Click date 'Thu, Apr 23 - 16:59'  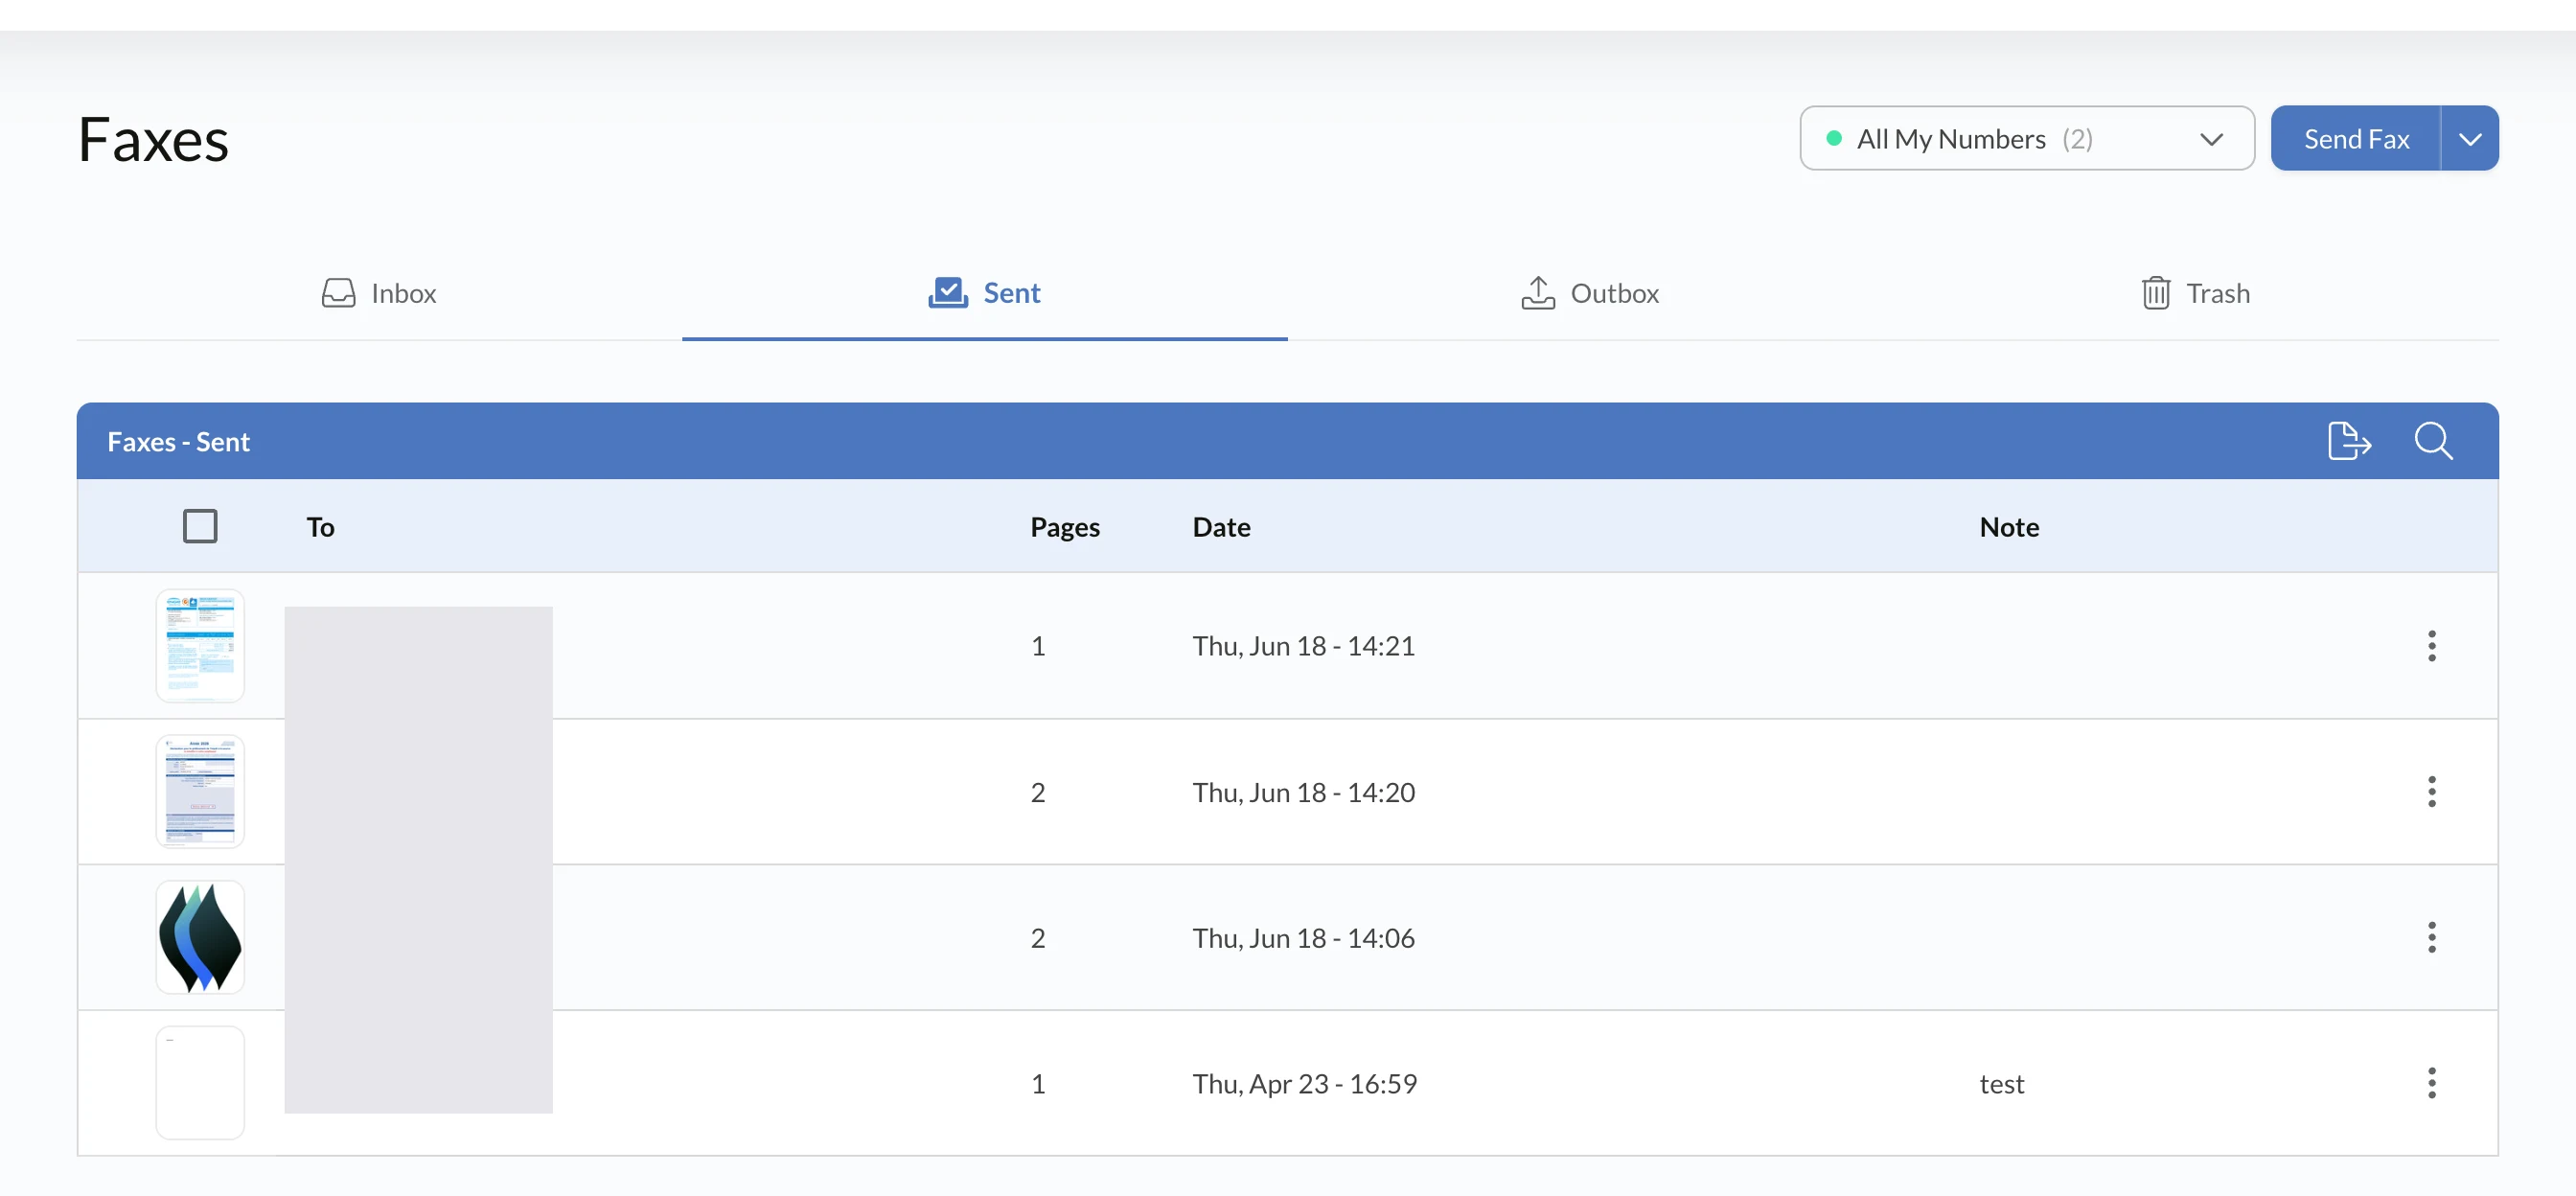coord(1304,1084)
